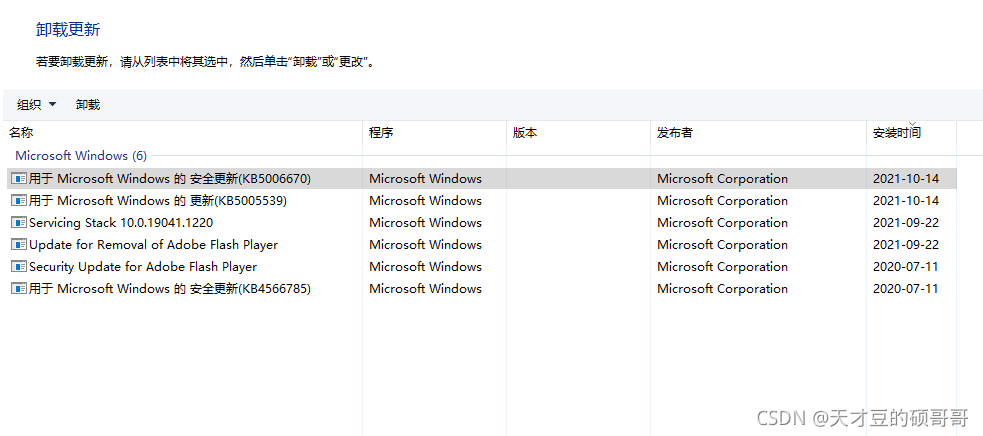
Task: Click icon beside Update for Removal of Adobe Flash
Action: click(x=19, y=245)
